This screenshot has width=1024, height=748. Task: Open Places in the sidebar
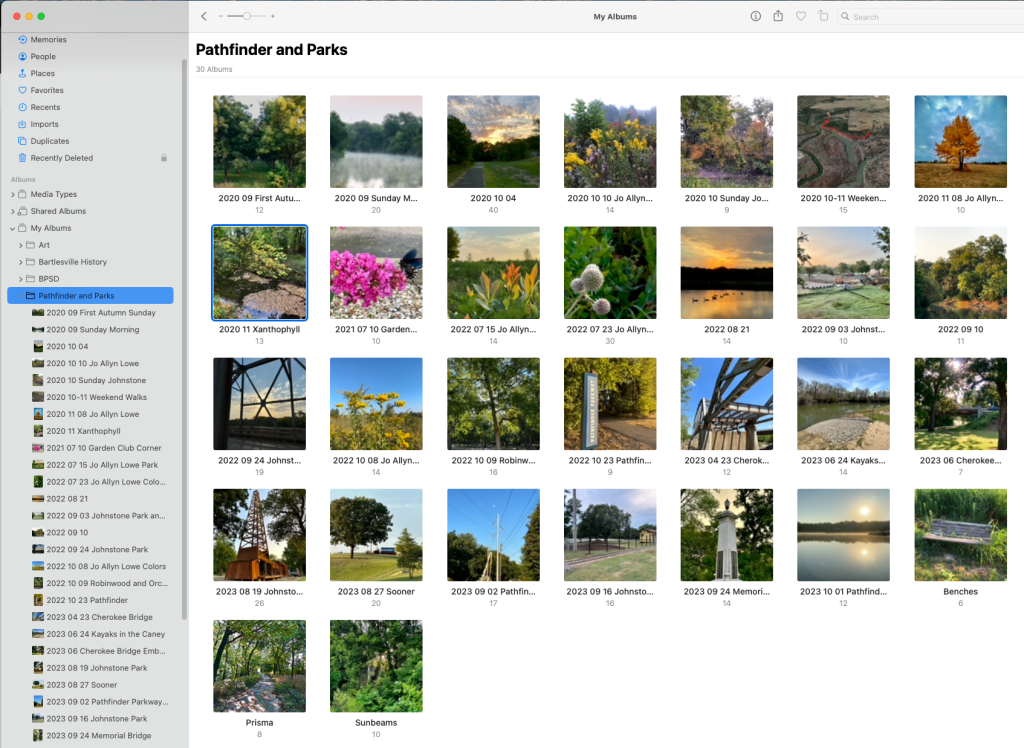tap(42, 74)
